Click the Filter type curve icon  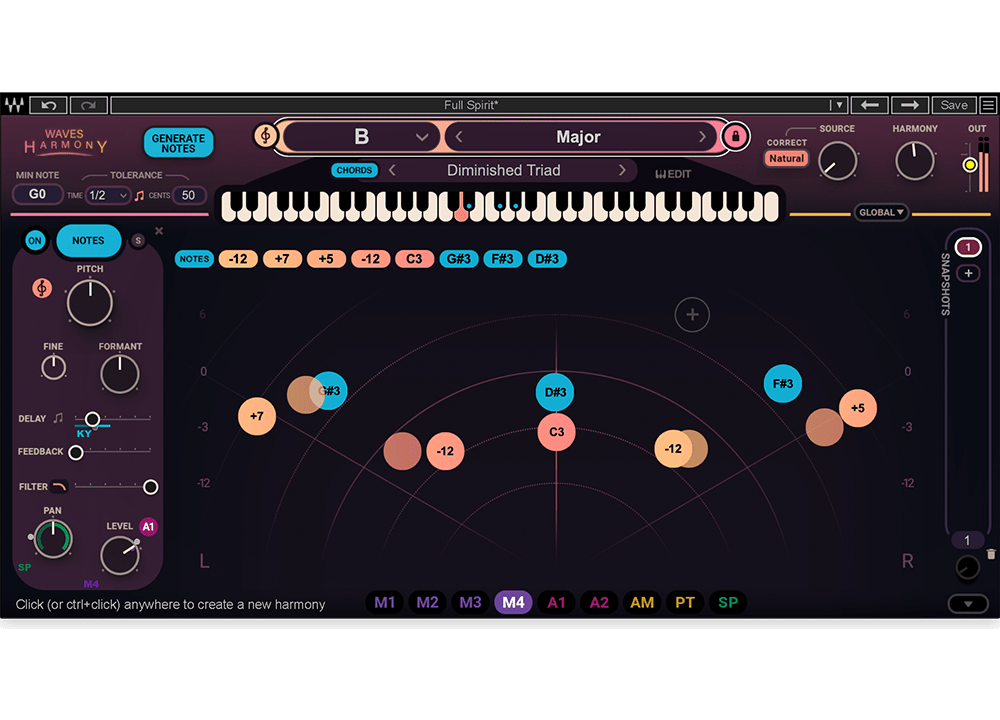(x=59, y=487)
